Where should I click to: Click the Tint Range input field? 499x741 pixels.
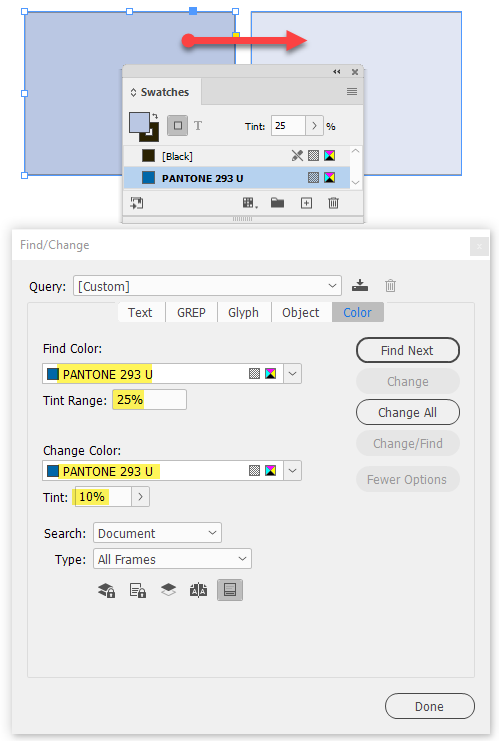pos(149,400)
